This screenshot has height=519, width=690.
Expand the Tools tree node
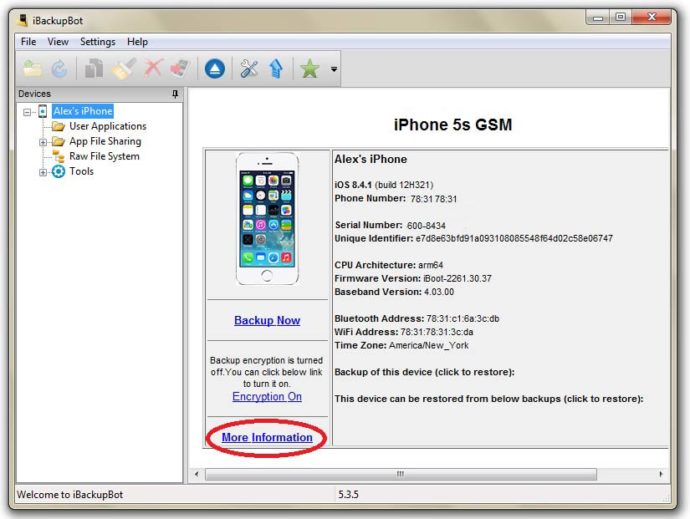coord(43,172)
